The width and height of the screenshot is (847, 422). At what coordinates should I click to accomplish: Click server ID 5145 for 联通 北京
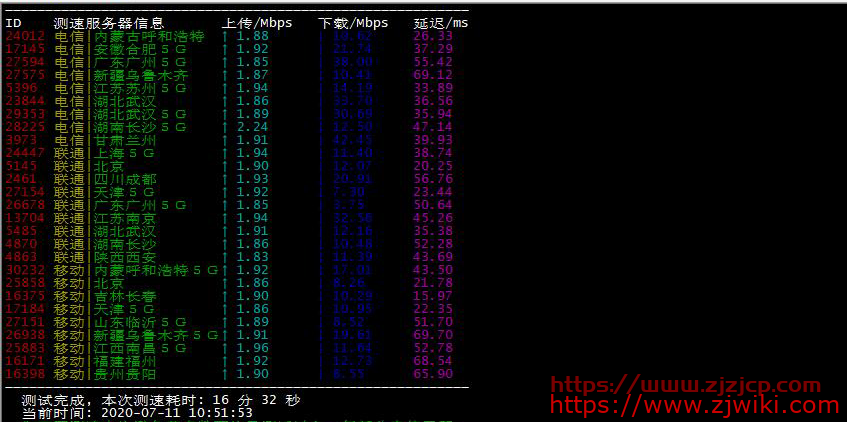tap(21, 166)
